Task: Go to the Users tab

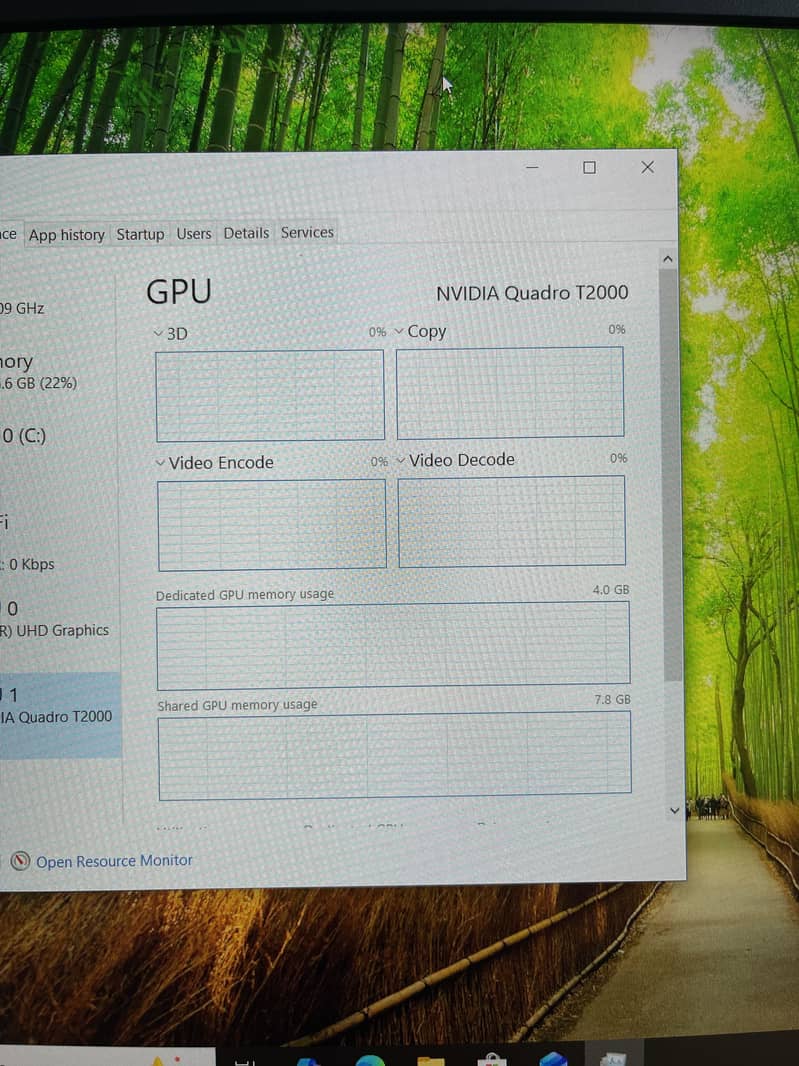Action: [194, 234]
